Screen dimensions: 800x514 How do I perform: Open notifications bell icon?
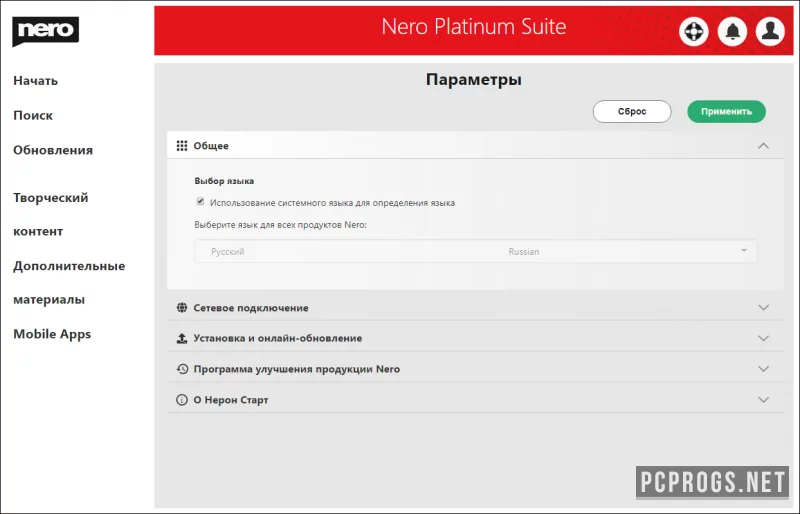pos(732,32)
